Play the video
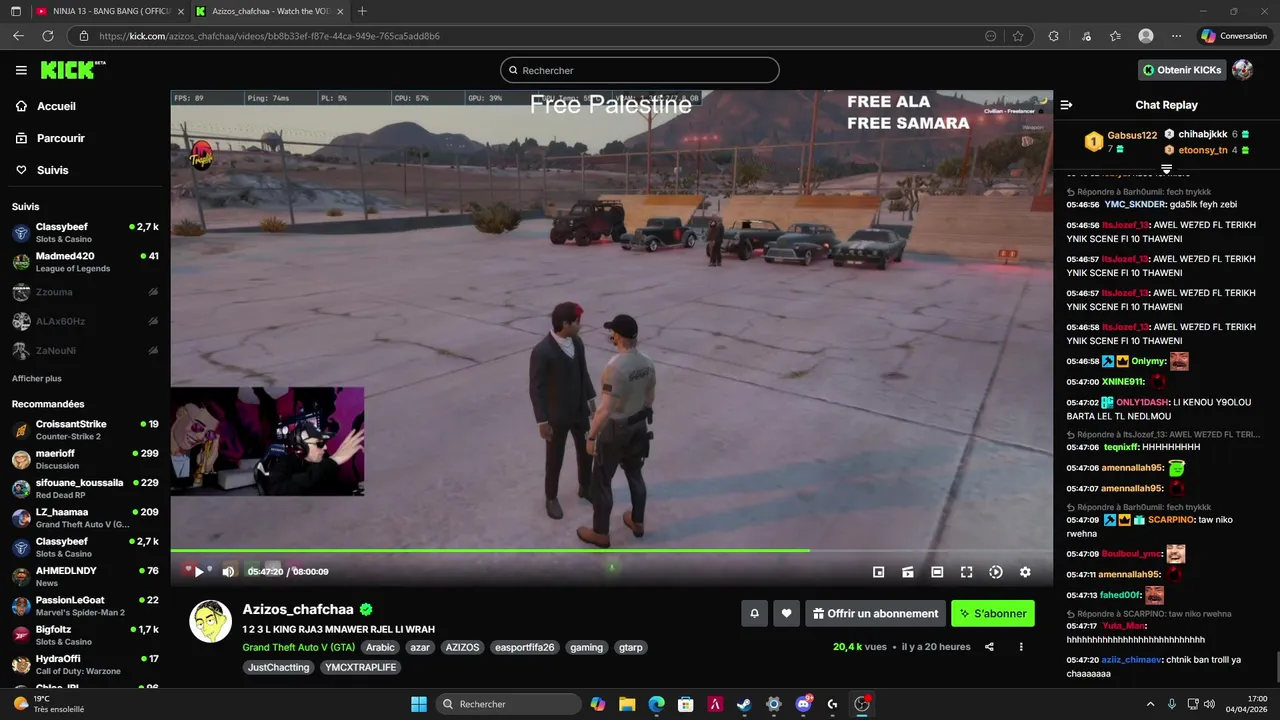Viewport: 1280px width, 720px height. (x=199, y=572)
